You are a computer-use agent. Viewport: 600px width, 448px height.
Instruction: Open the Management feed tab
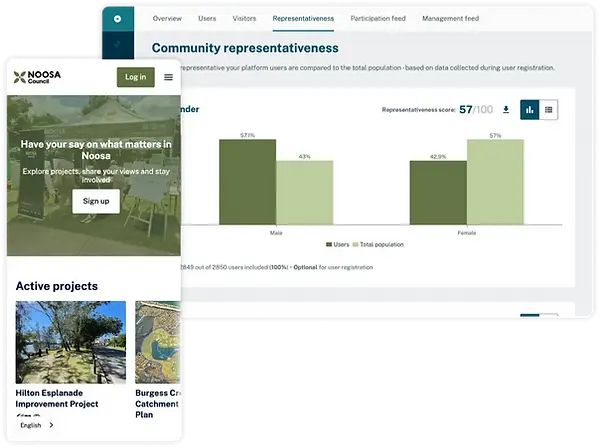click(450, 18)
